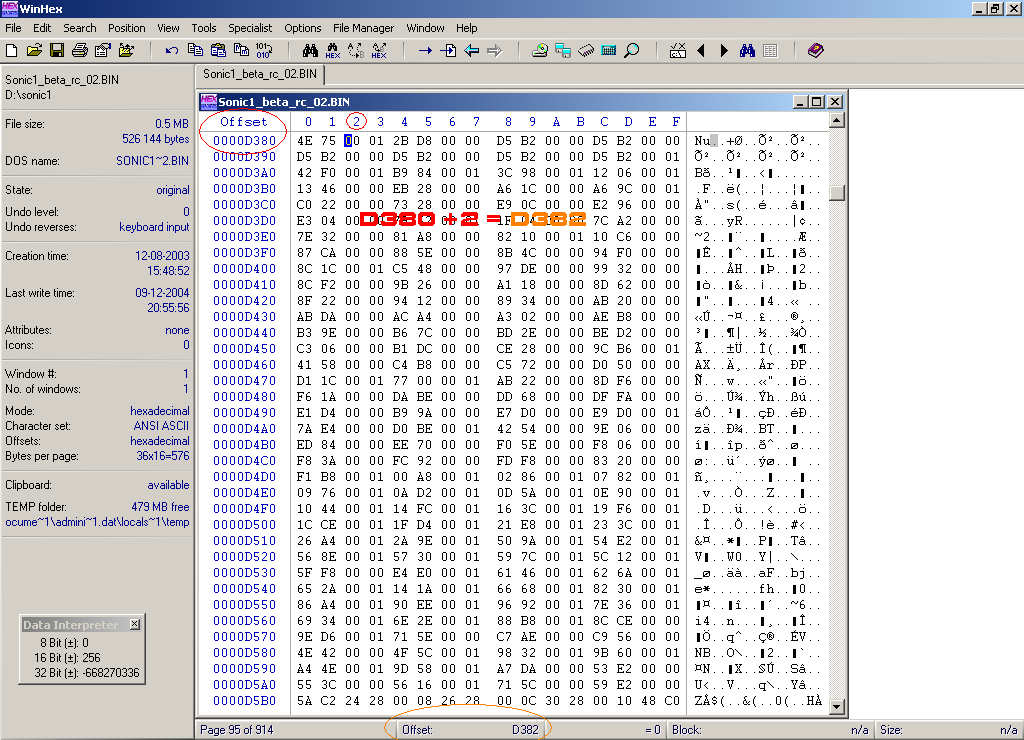Click the magnifying glass Analyze icon
This screenshot has width=1024, height=740.
click(x=632, y=50)
